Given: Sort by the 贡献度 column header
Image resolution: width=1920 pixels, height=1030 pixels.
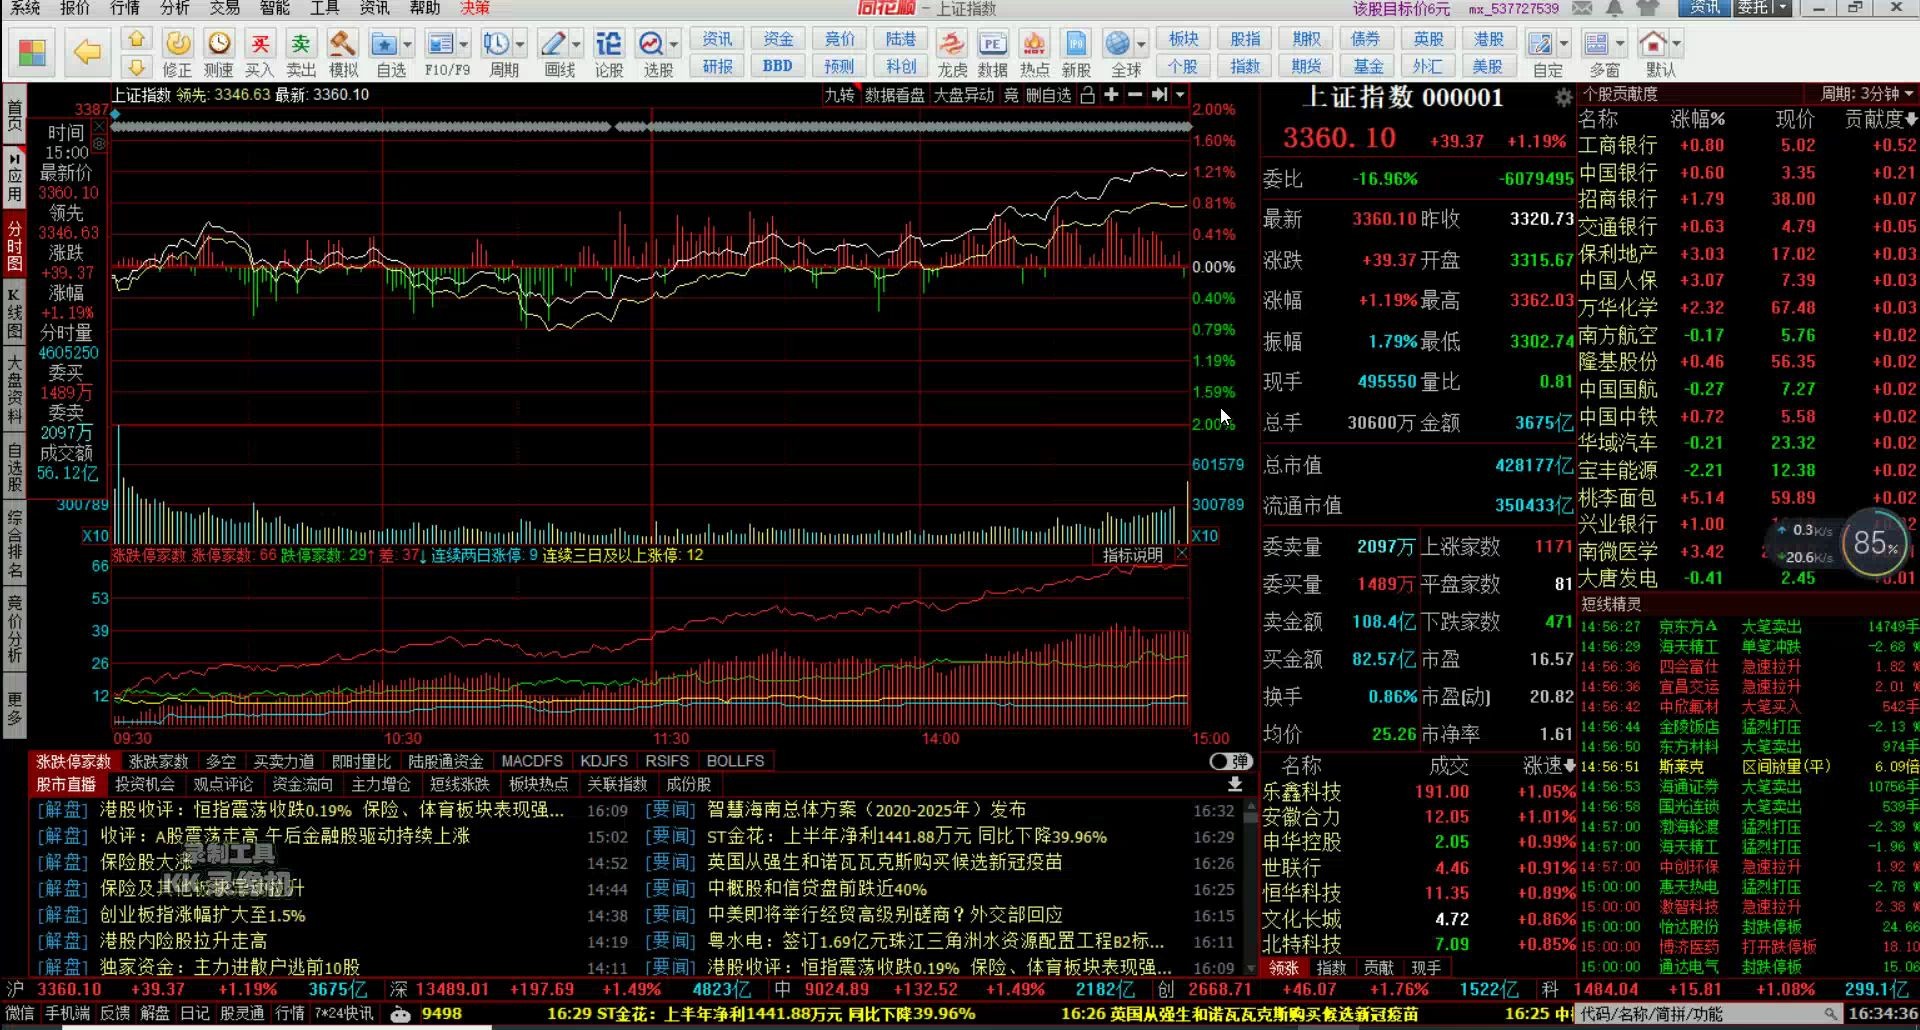Looking at the screenshot, I should coord(1880,119).
